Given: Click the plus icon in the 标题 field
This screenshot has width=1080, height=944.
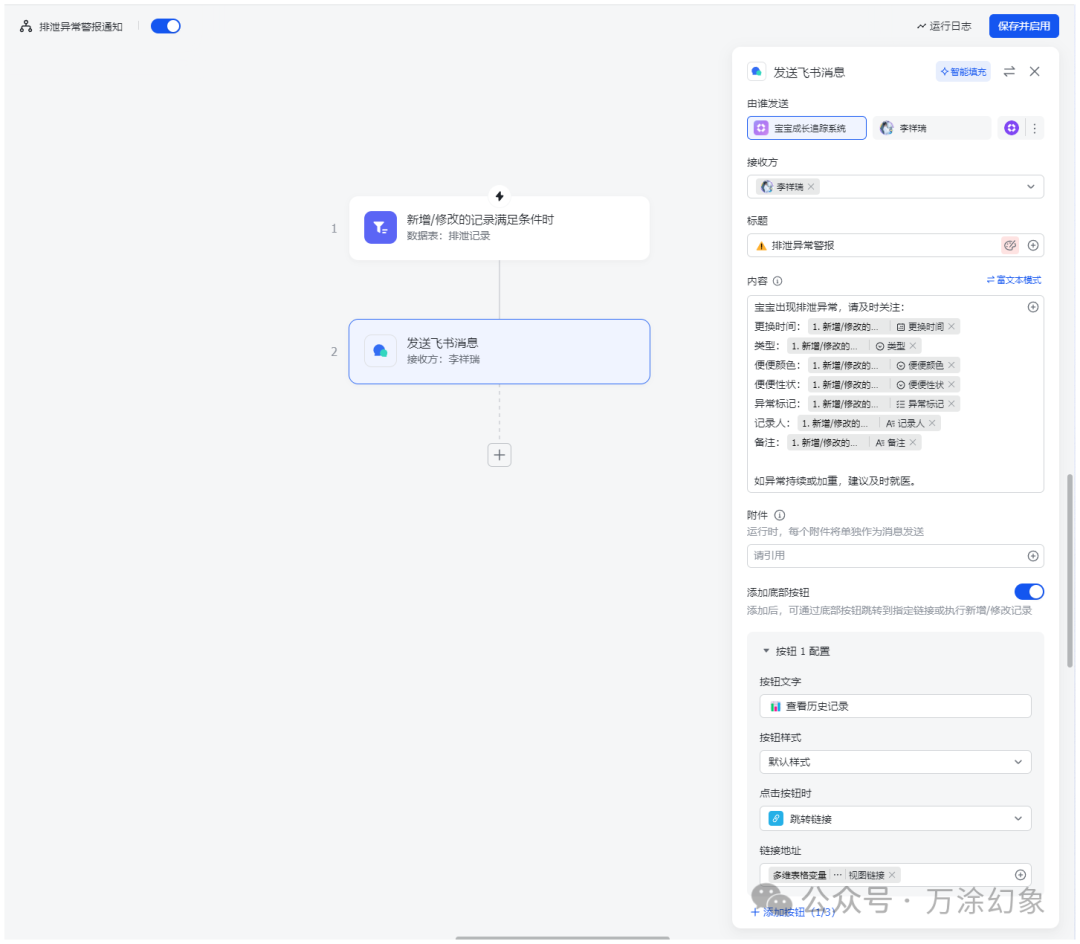Looking at the screenshot, I should [1033, 245].
